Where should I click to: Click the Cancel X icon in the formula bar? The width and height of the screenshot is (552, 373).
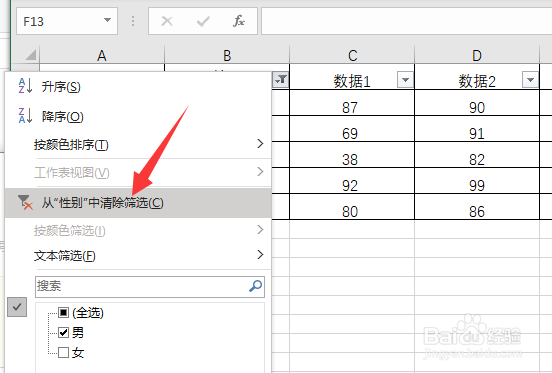point(167,21)
